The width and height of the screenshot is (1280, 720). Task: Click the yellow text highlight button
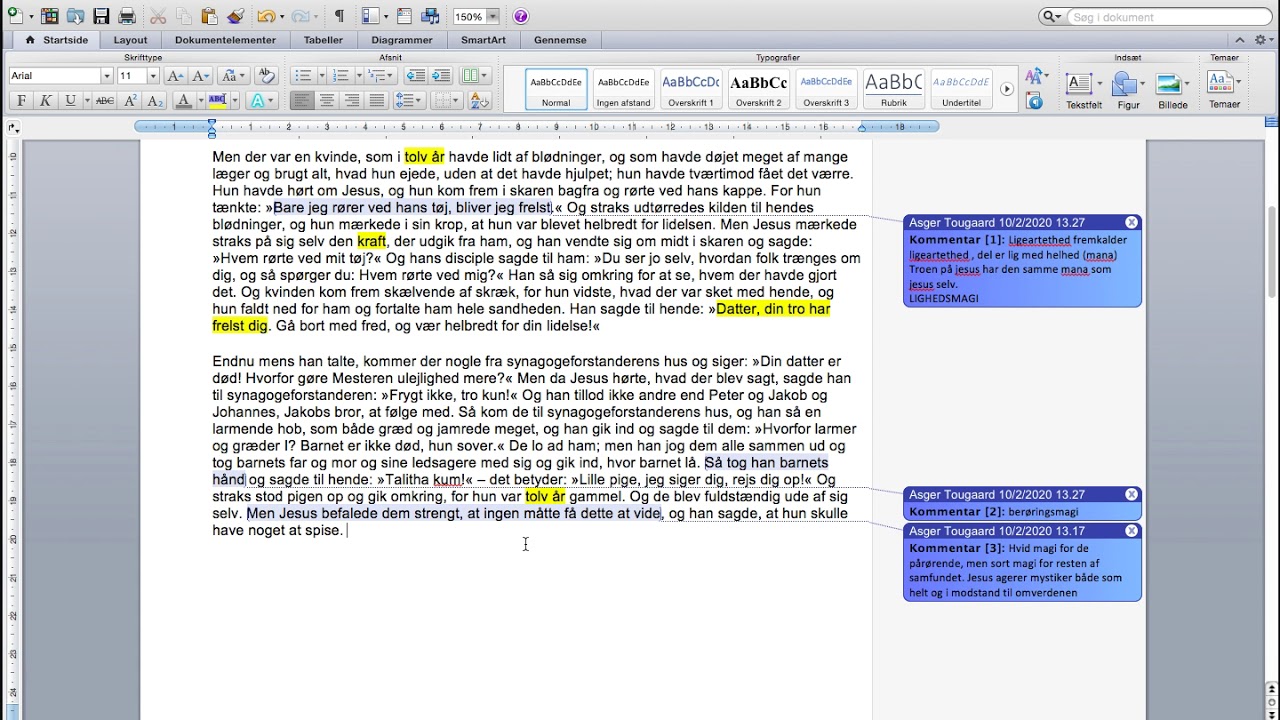[217, 101]
